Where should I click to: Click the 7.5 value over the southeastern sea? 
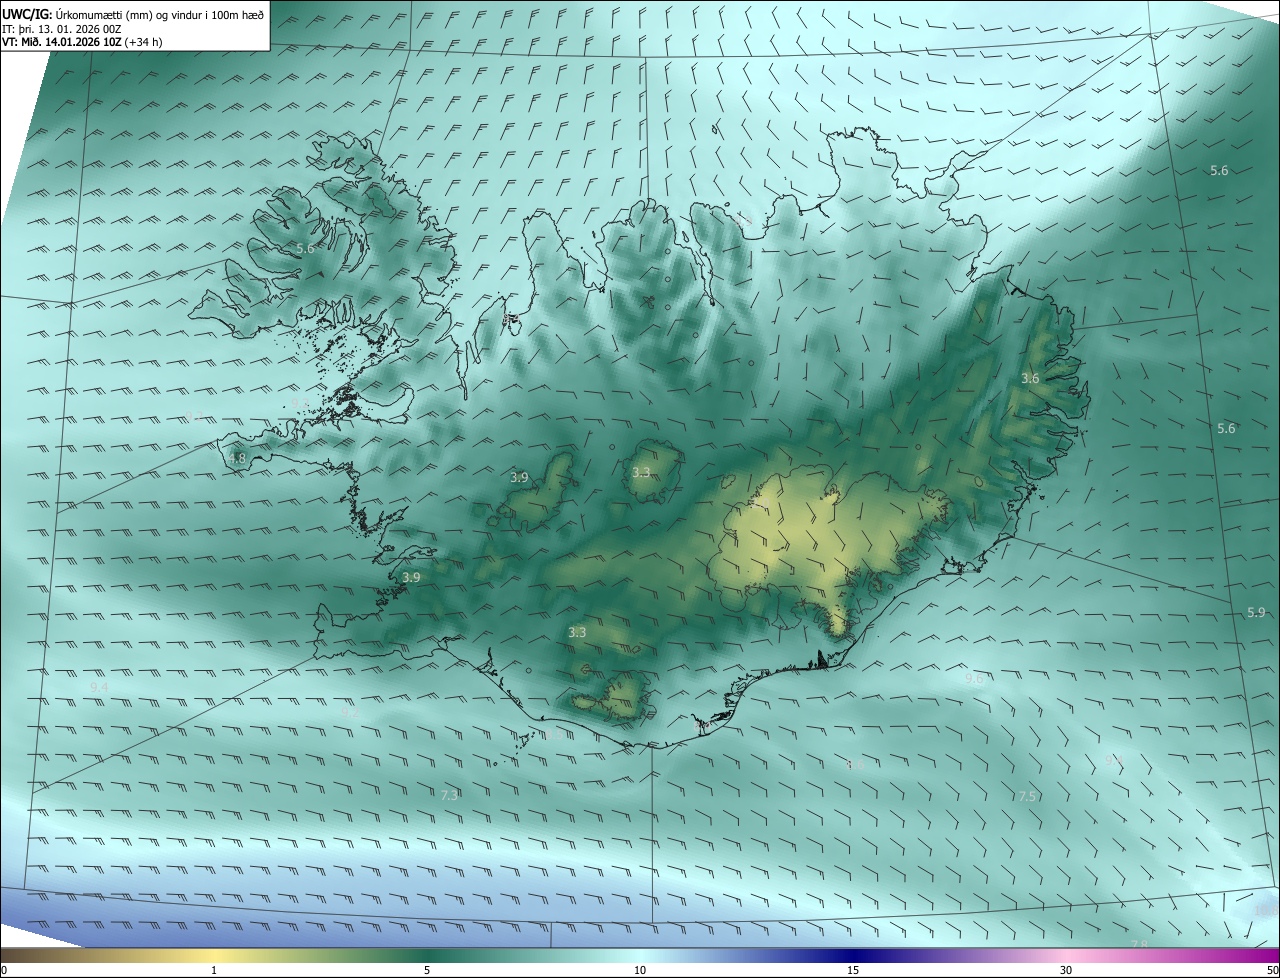(1027, 797)
